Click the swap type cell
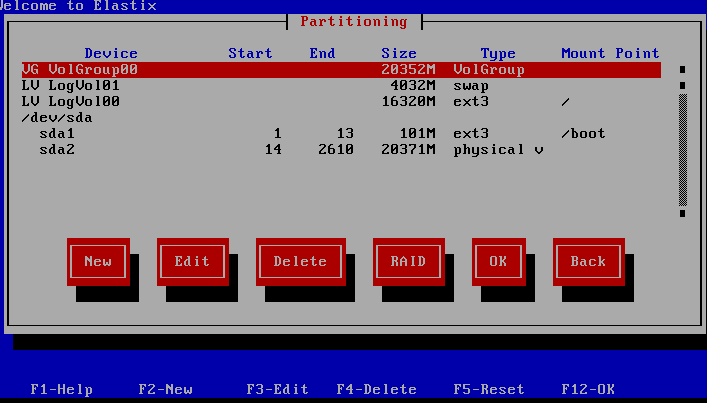The height and width of the screenshot is (403, 707). 471,86
